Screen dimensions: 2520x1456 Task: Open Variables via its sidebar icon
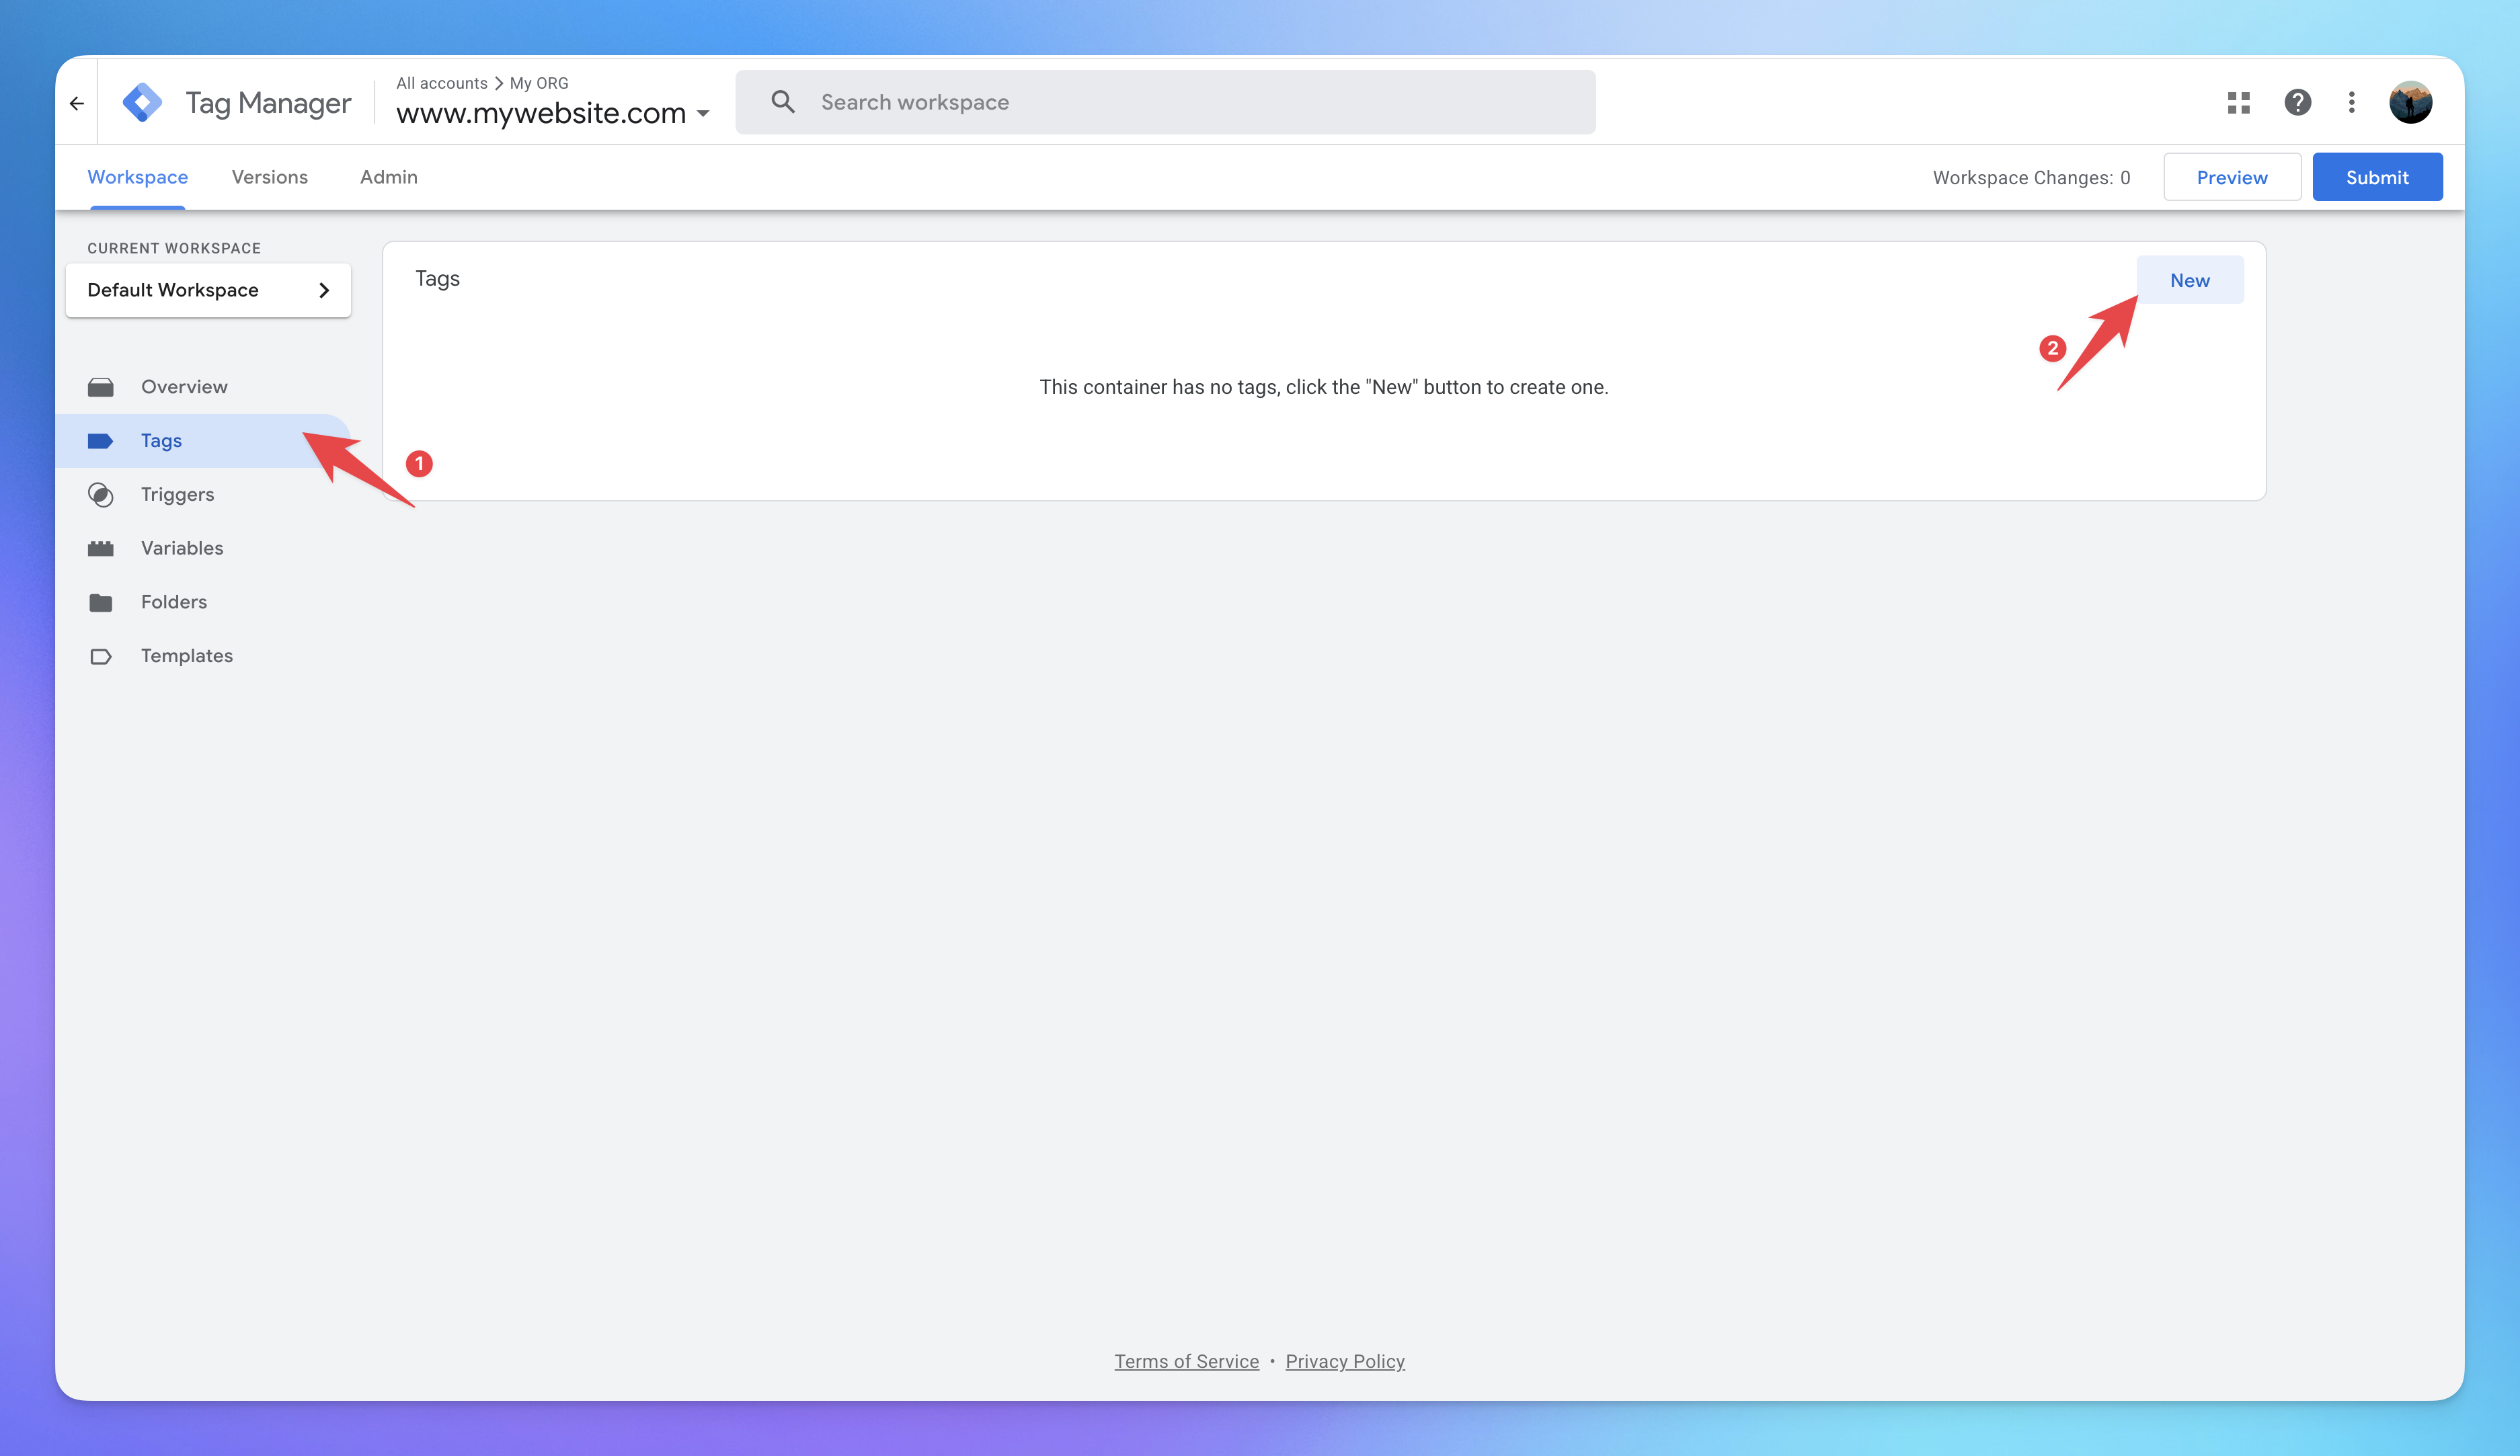click(x=101, y=548)
